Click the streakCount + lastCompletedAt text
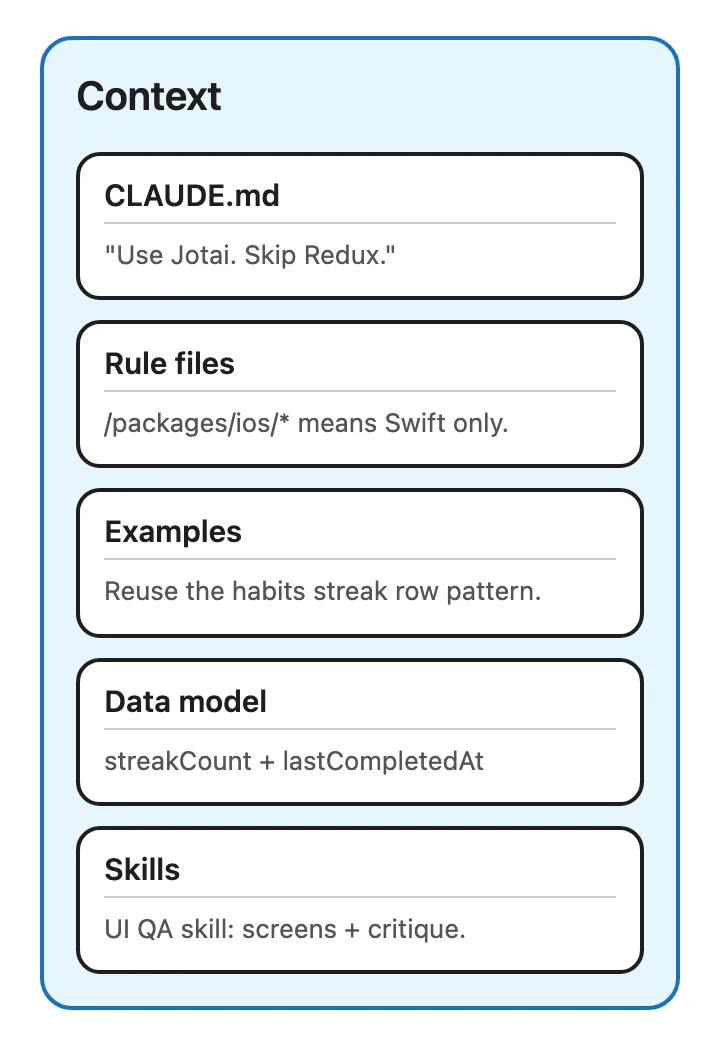720x1046 pixels. click(294, 761)
